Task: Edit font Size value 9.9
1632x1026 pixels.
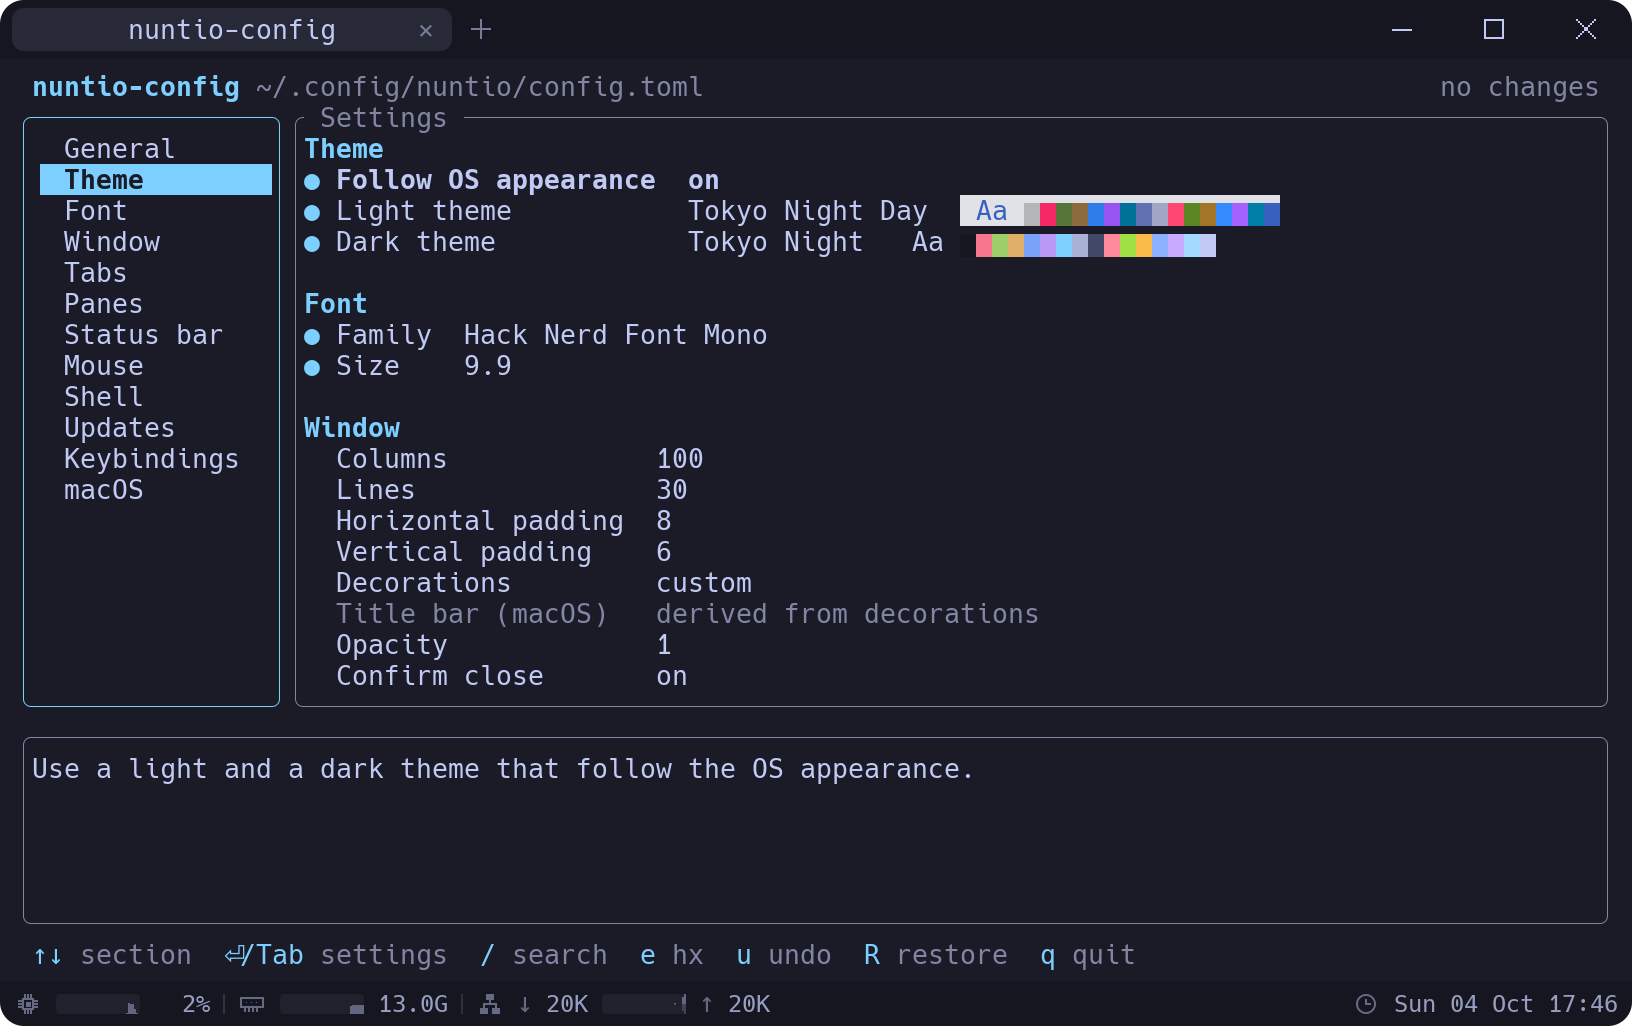Action: pyautogui.click(x=487, y=366)
